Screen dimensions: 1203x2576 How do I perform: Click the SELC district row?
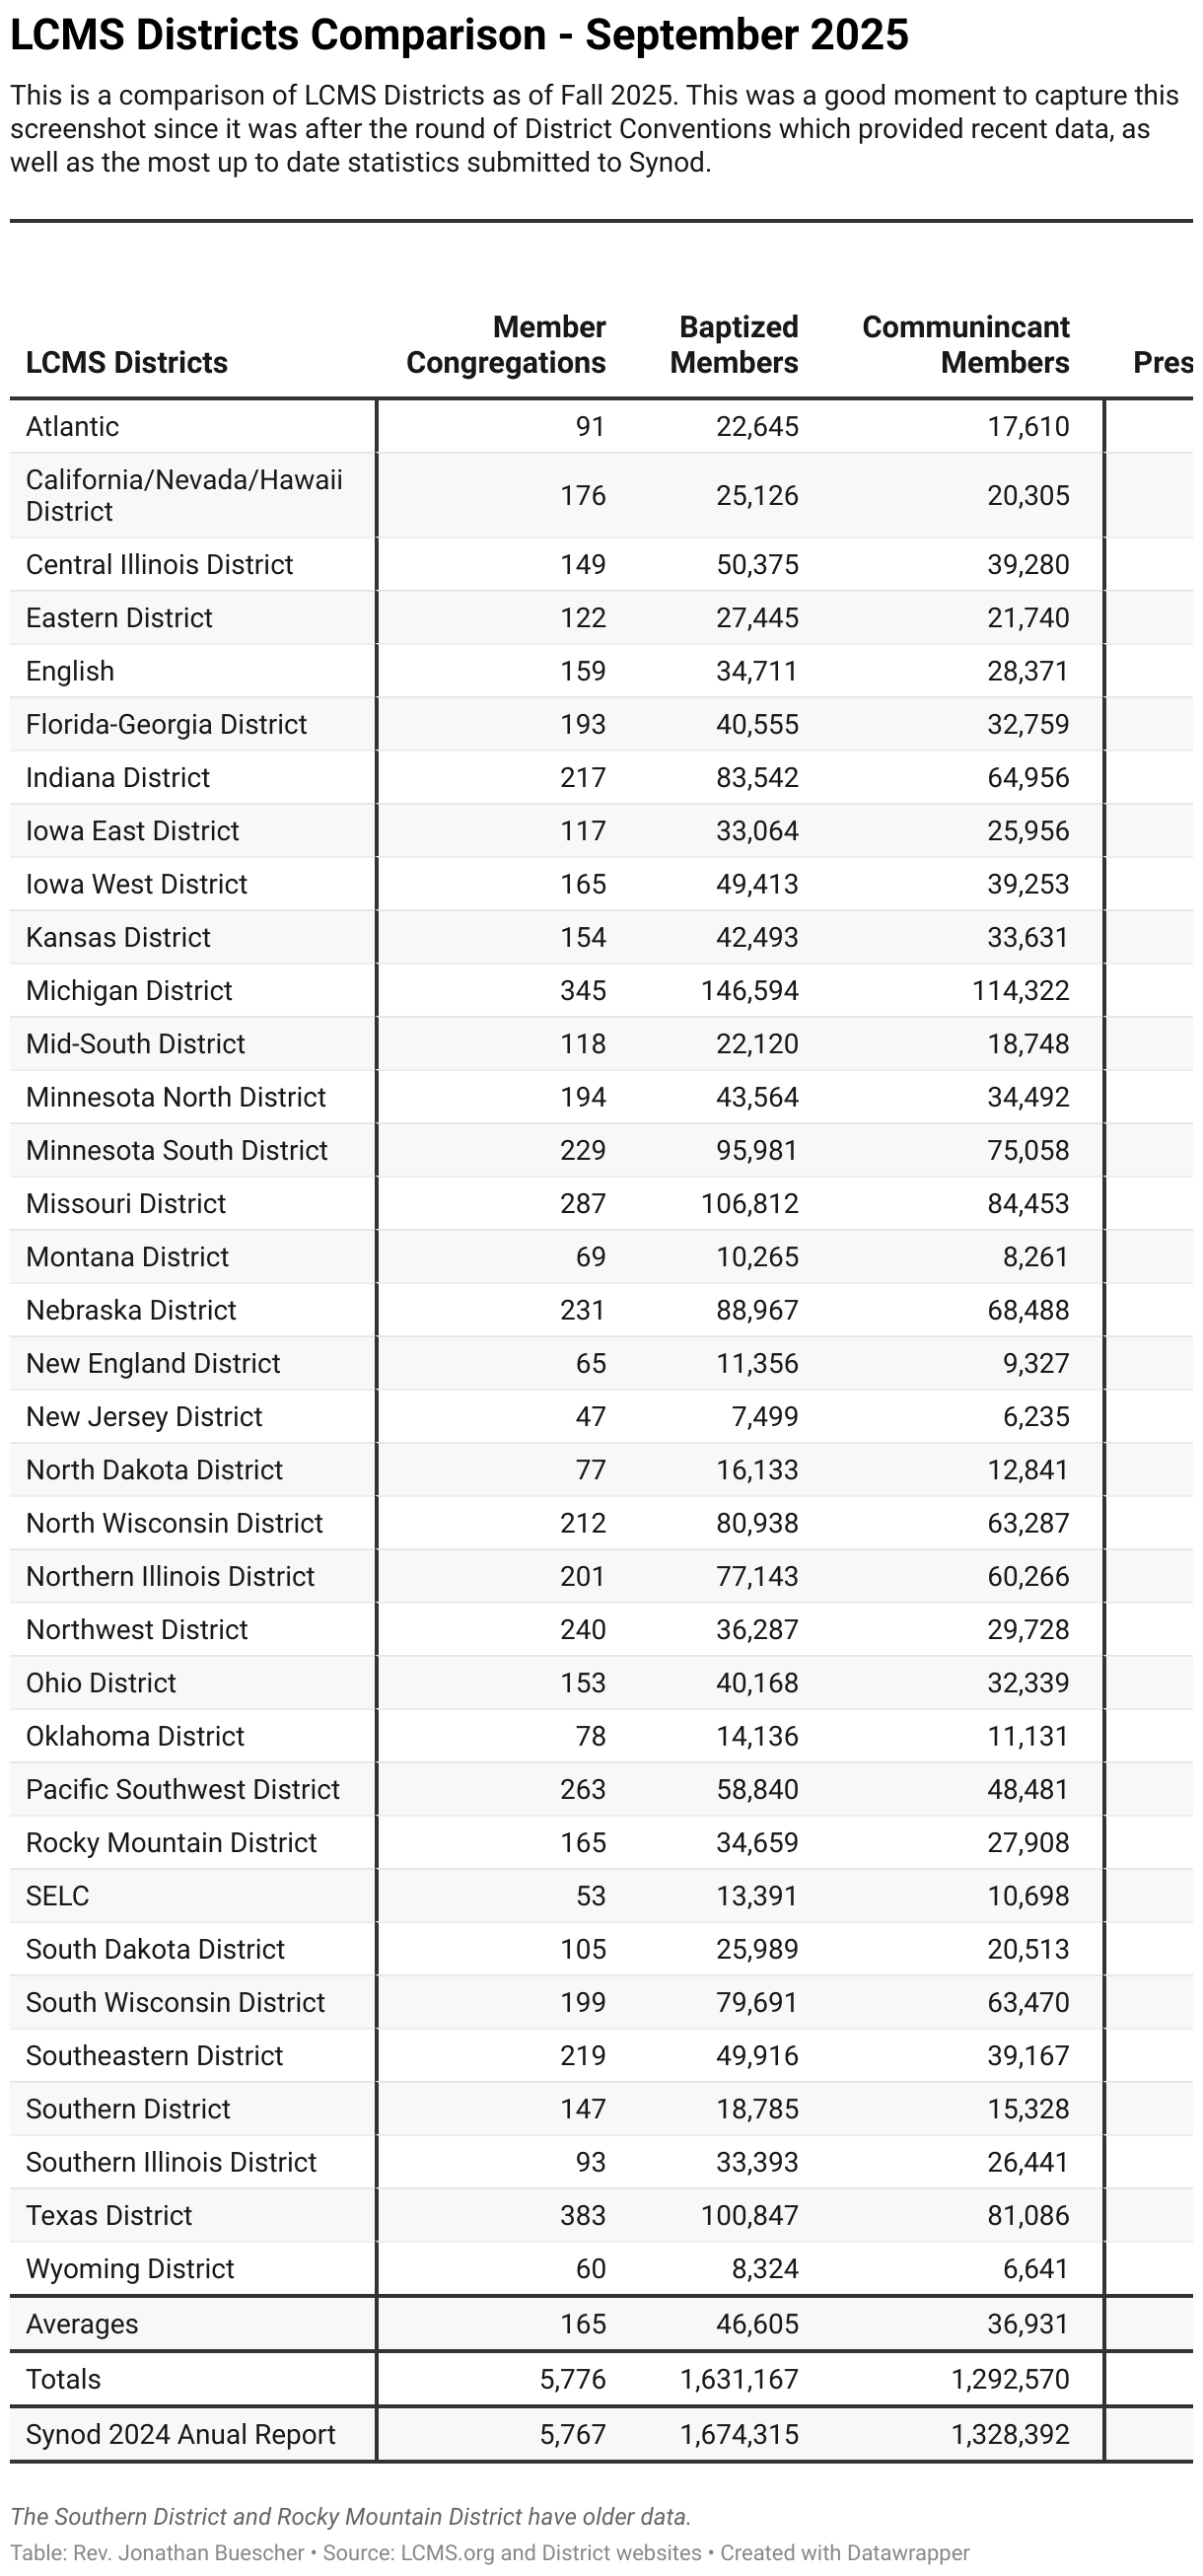(x=601, y=1895)
